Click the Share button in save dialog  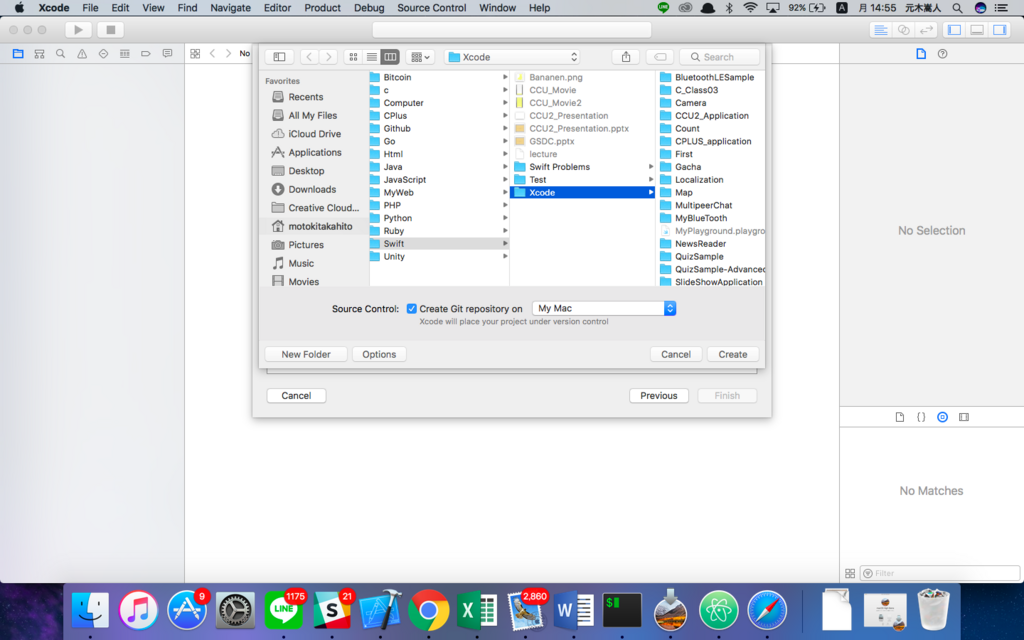tap(626, 57)
